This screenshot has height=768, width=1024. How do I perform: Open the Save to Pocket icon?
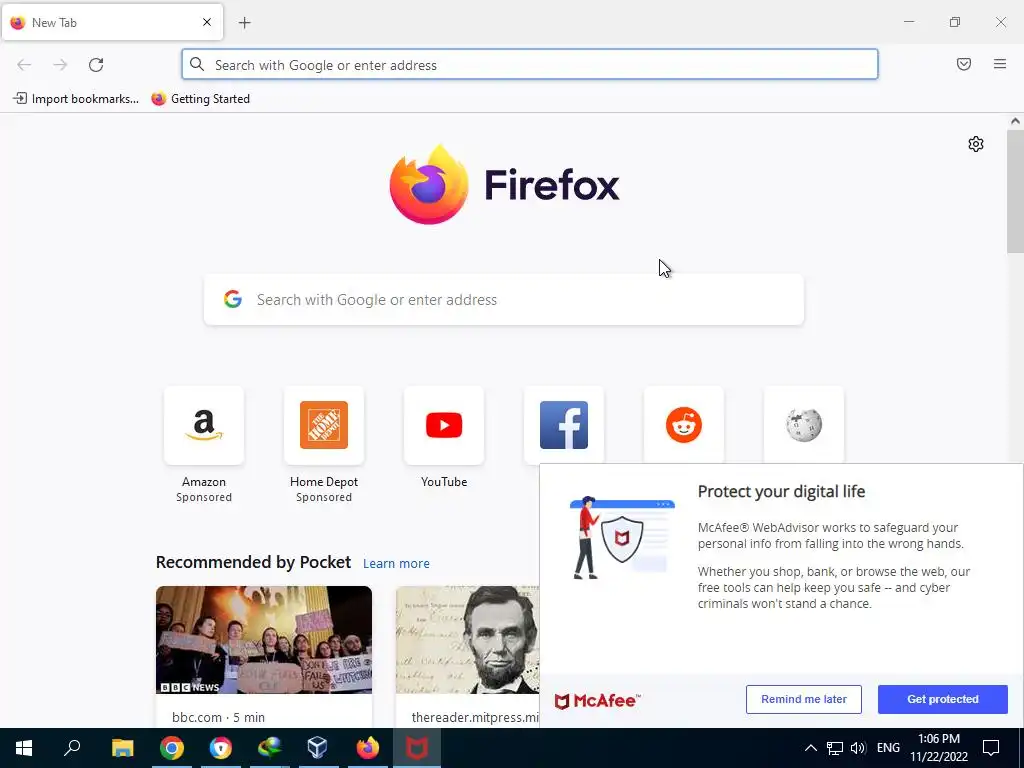963,64
